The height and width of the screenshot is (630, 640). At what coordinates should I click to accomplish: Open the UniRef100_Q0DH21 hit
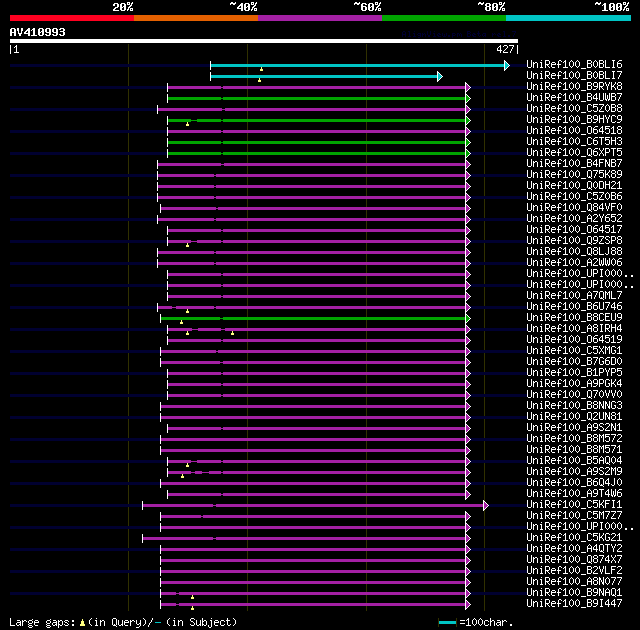click(x=574, y=185)
